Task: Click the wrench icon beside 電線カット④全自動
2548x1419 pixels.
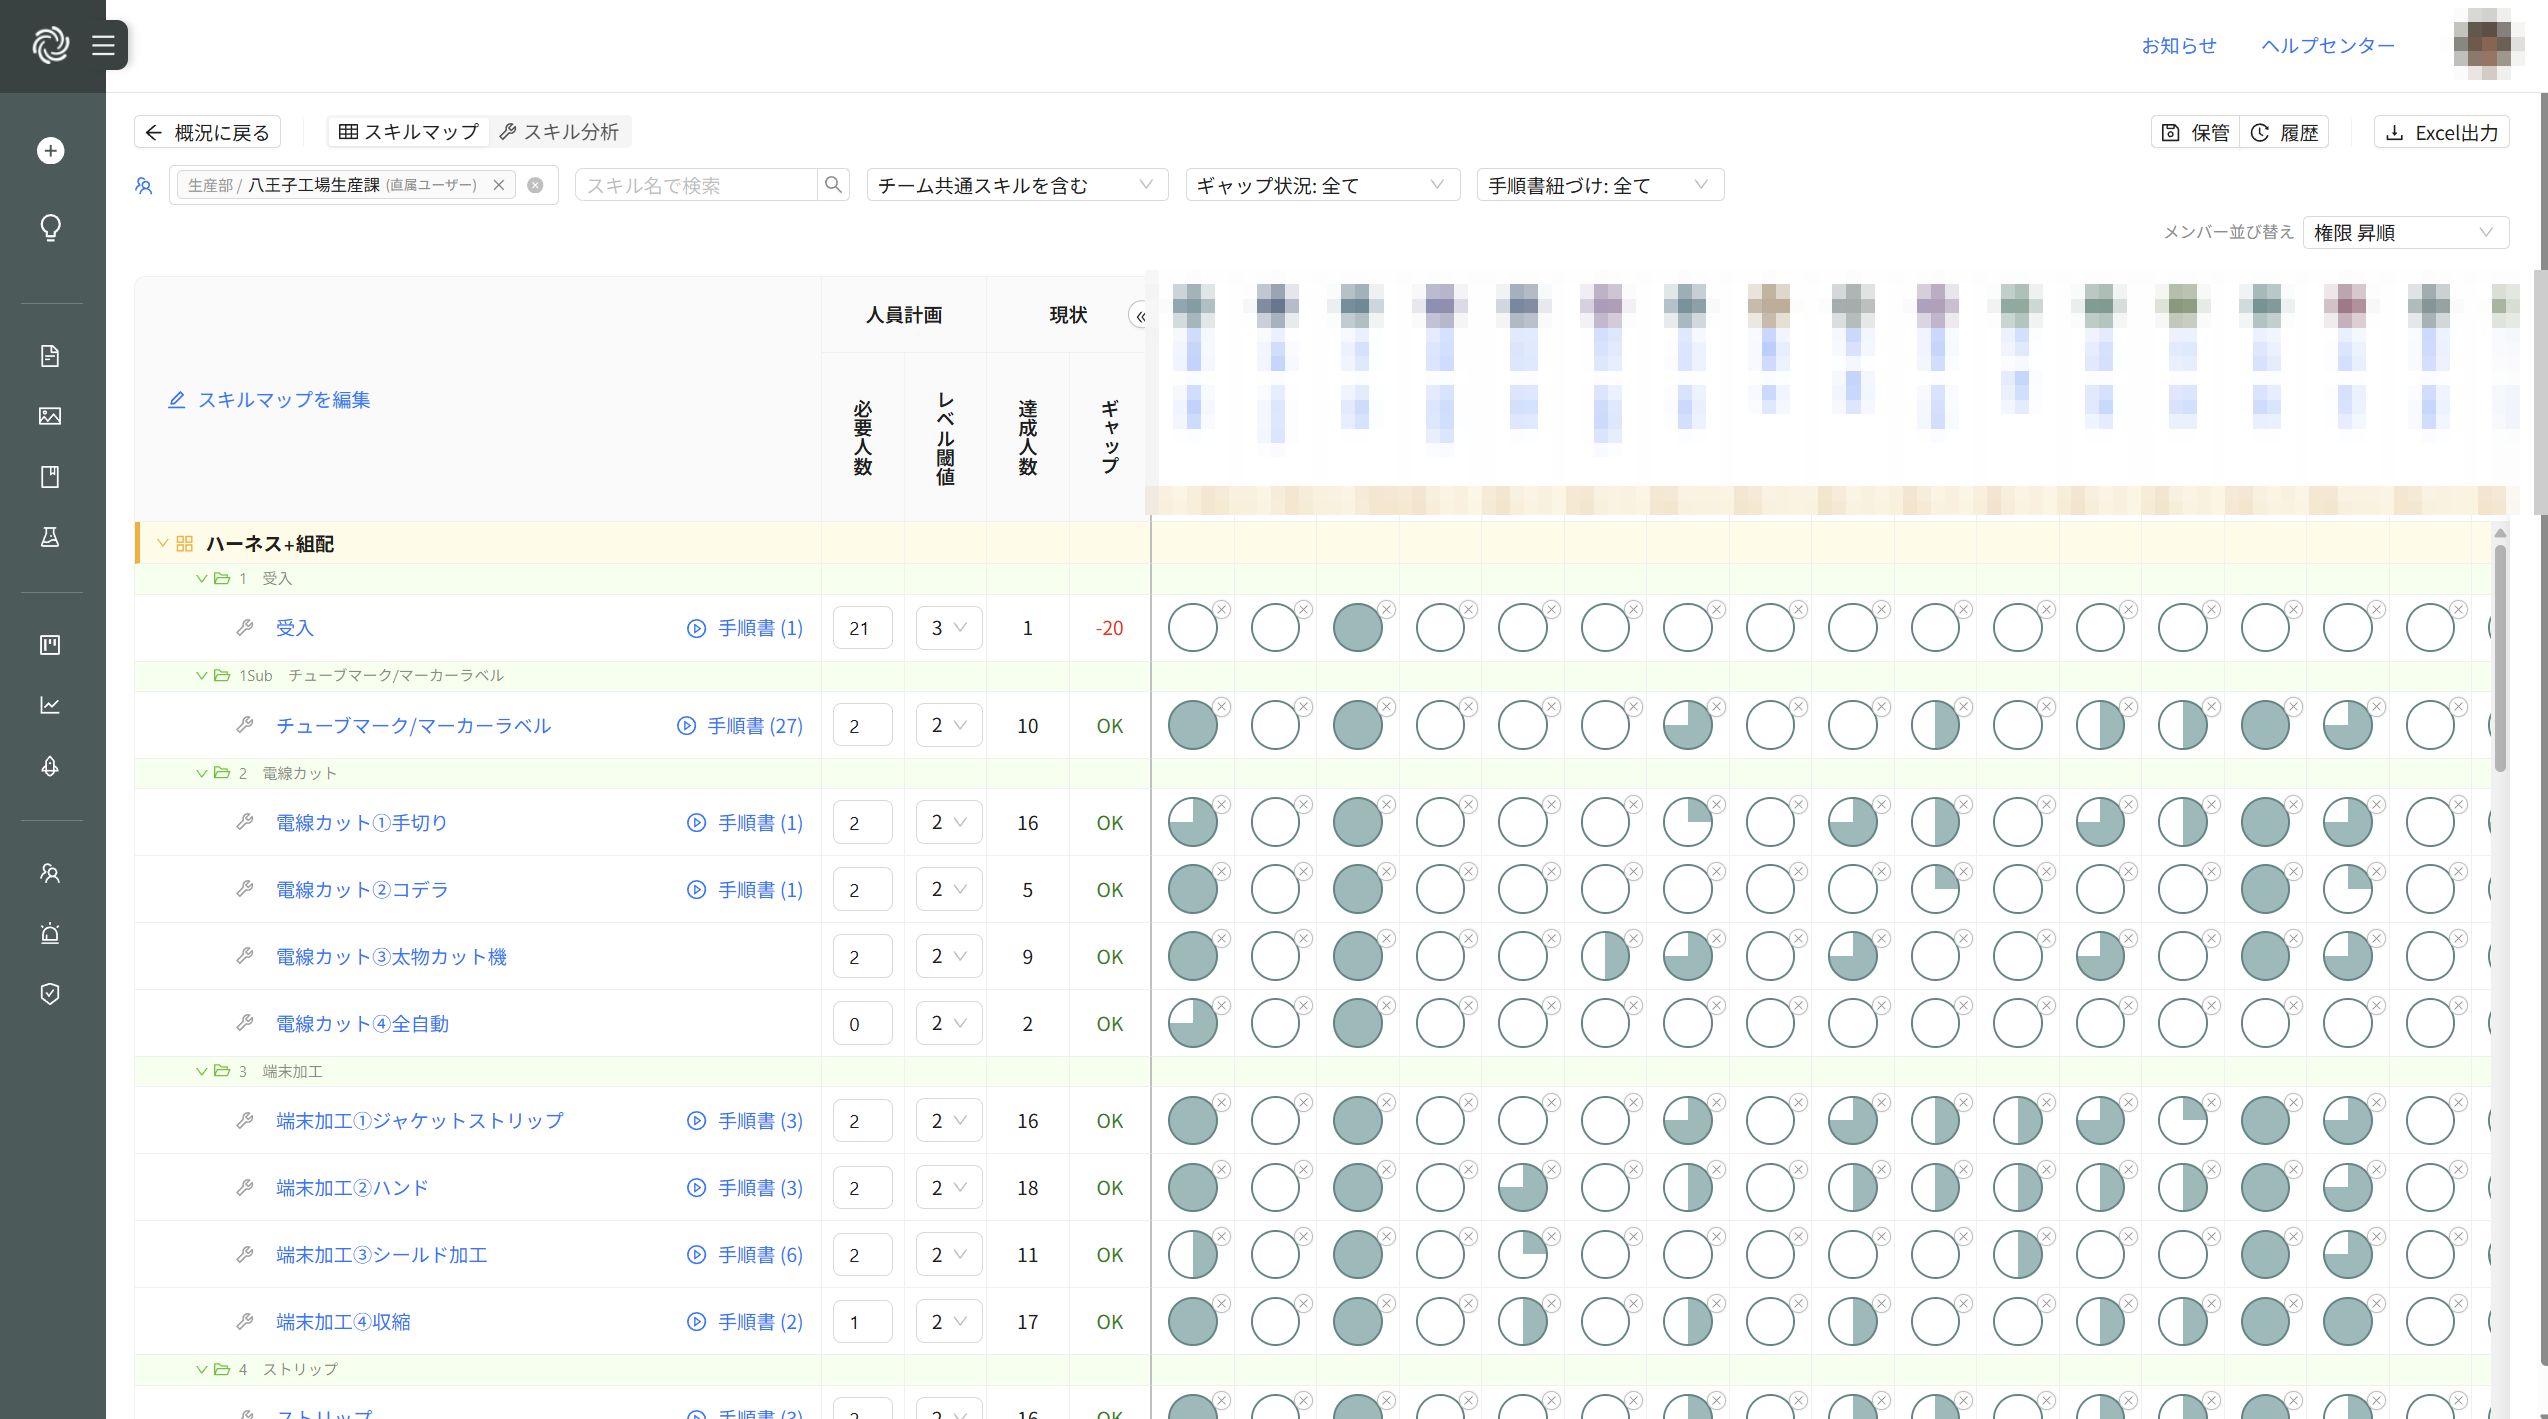Action: [245, 1023]
